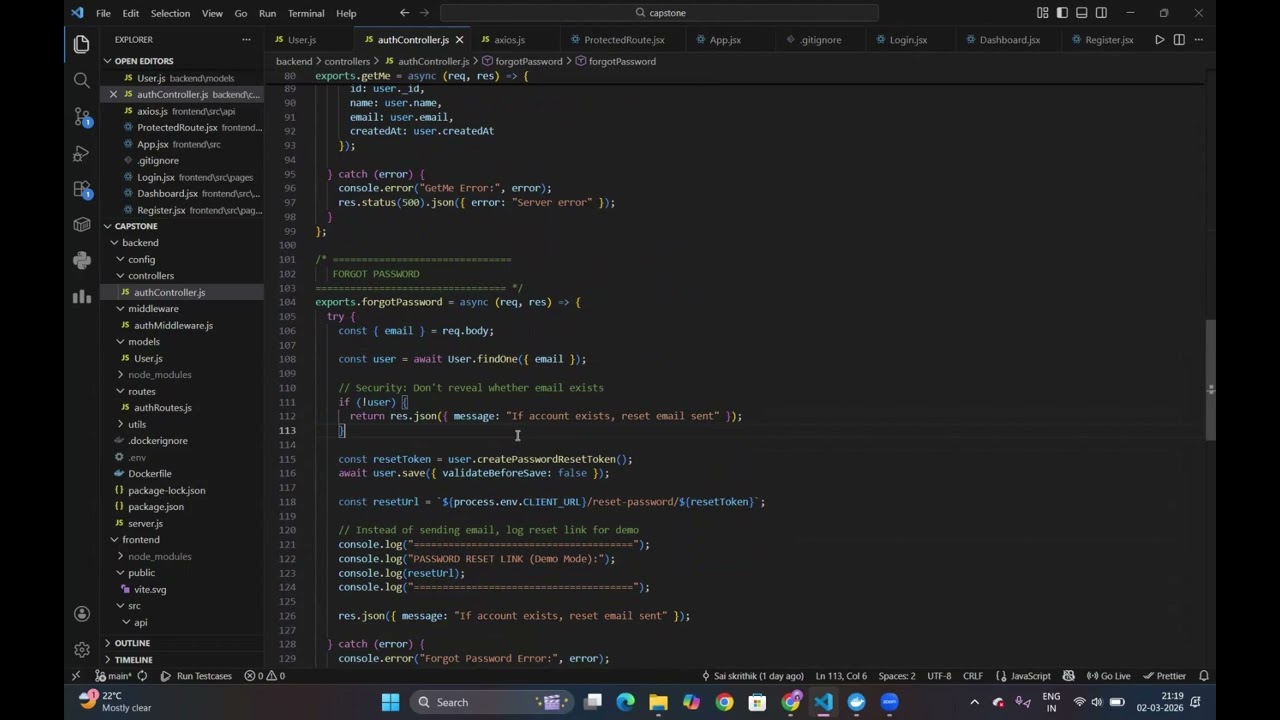Click the capstone command center search box
Image resolution: width=1280 pixels, height=720 pixels.
[659, 13]
